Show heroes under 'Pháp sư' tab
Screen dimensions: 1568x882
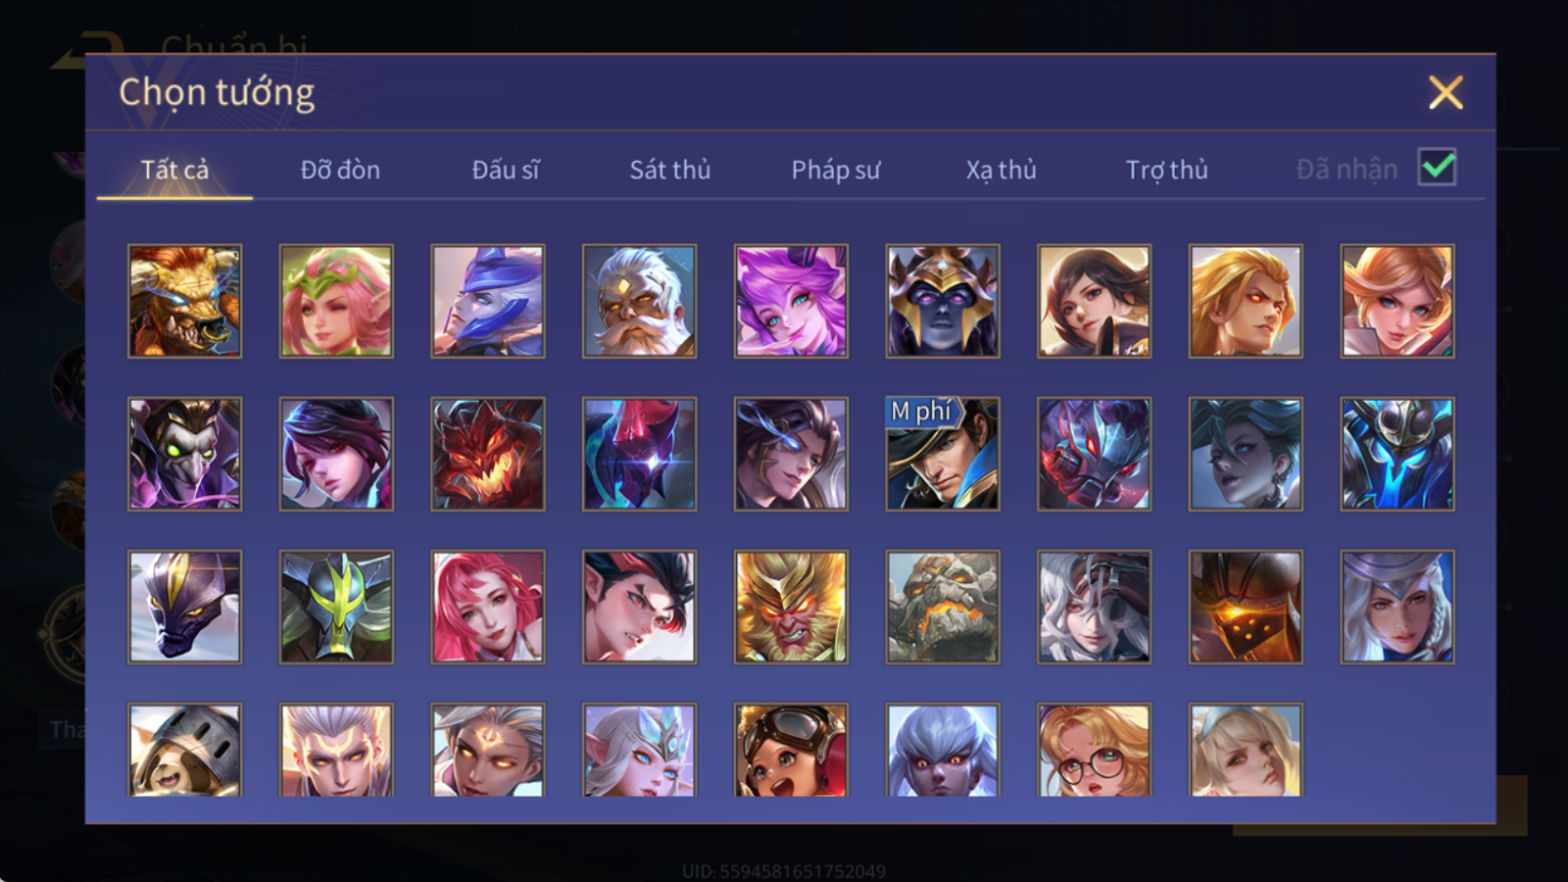[x=836, y=170]
